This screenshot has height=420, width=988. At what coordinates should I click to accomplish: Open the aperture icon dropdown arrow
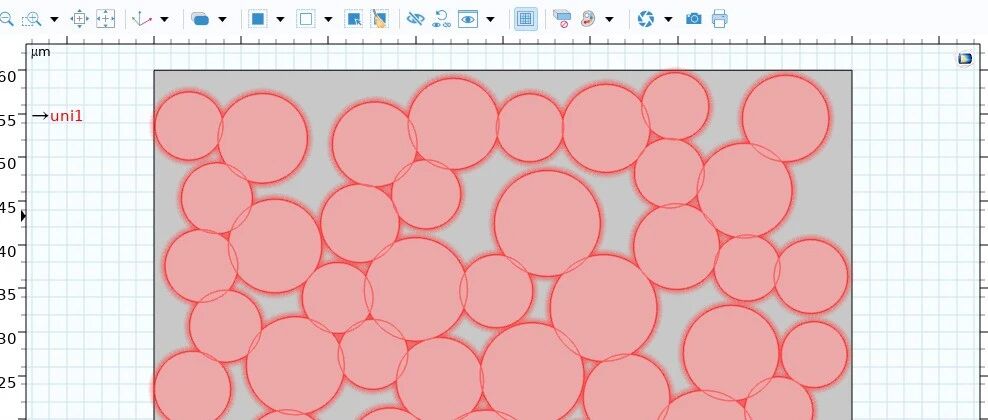tap(668, 20)
